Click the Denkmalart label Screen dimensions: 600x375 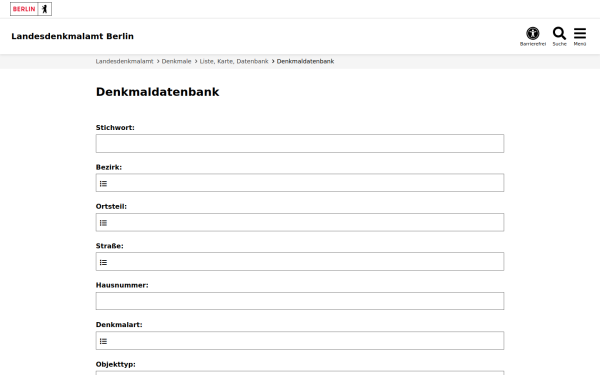coord(119,325)
